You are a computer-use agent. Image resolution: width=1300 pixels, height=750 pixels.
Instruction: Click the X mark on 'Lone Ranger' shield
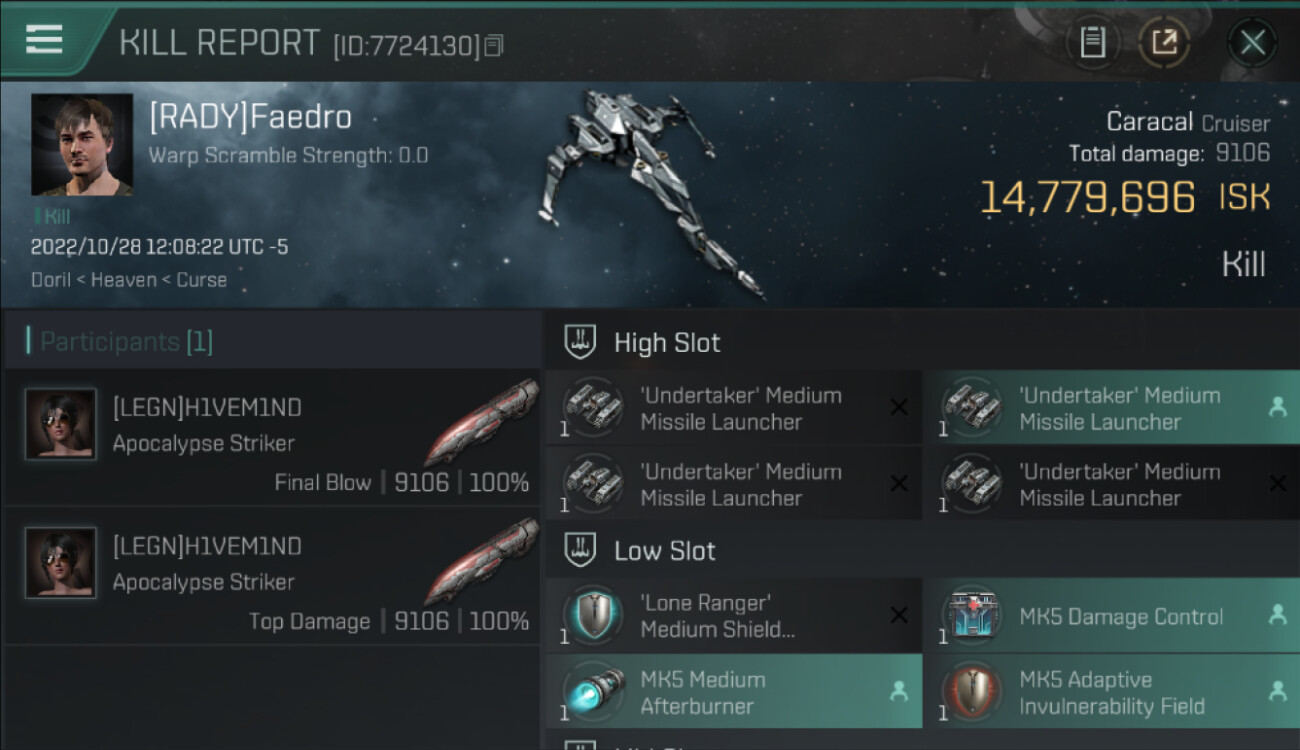tap(899, 615)
